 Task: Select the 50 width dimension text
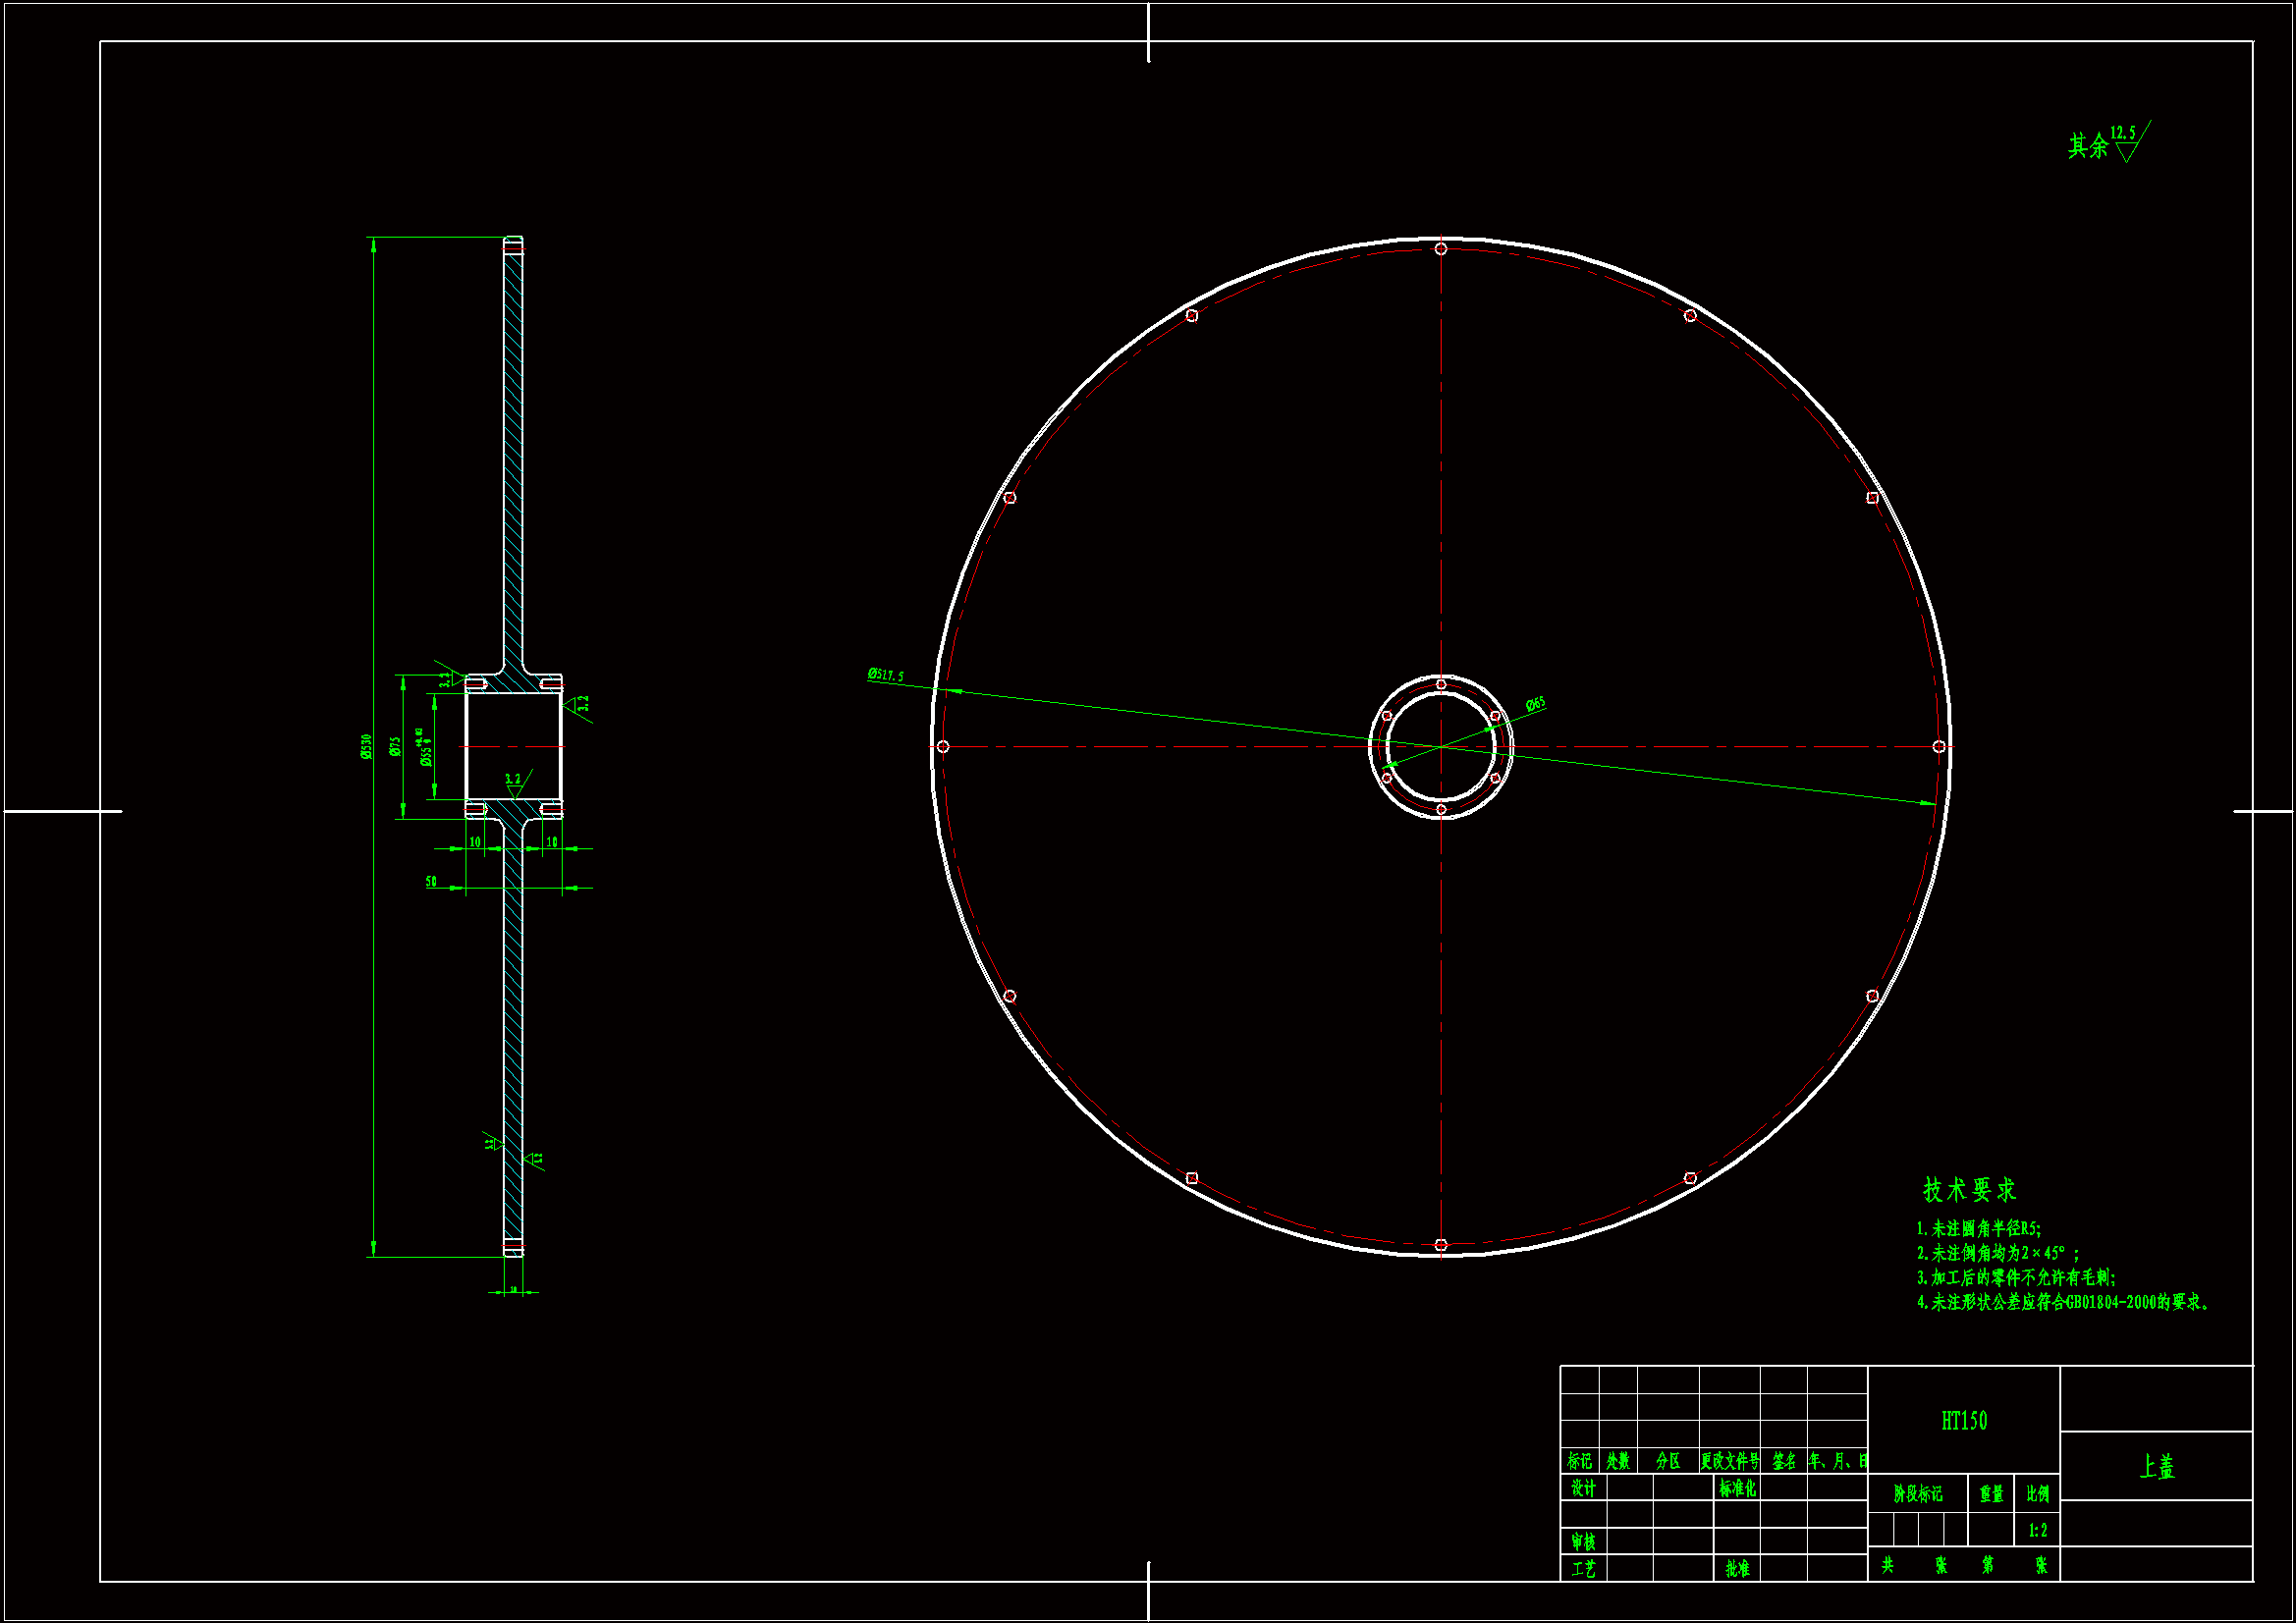431,881
